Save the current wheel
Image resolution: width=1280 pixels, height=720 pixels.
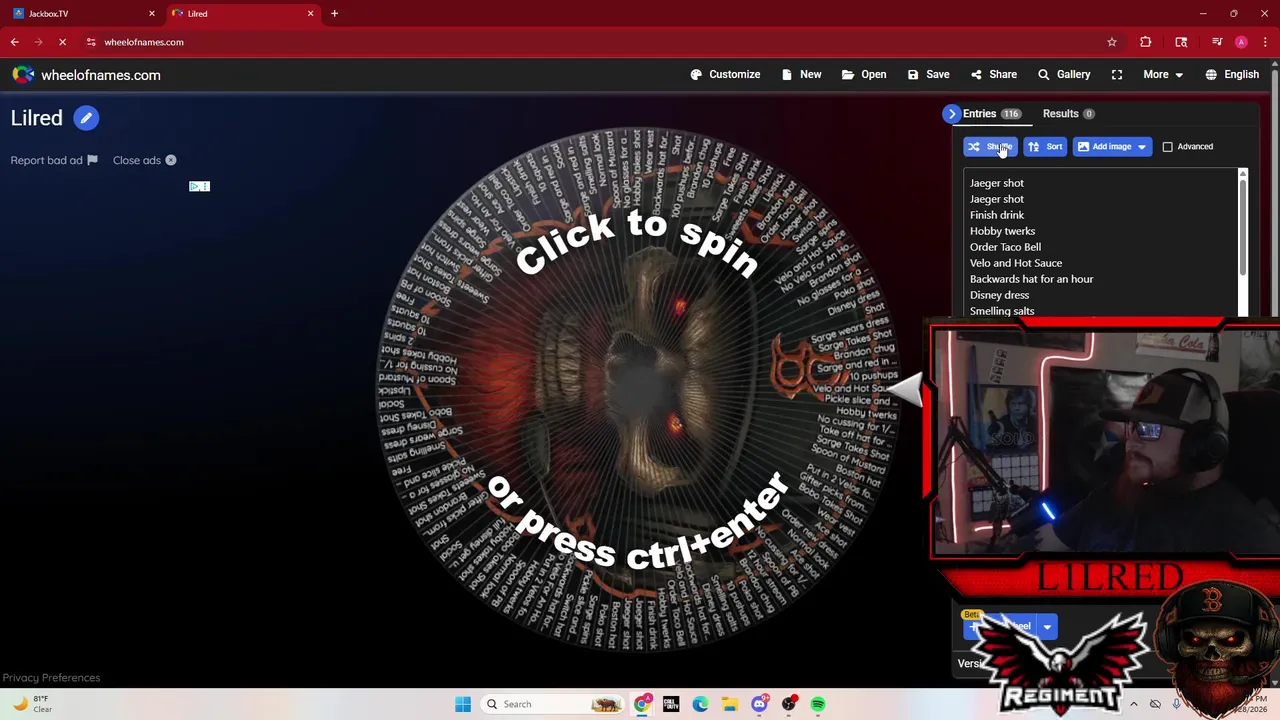[x=928, y=74]
